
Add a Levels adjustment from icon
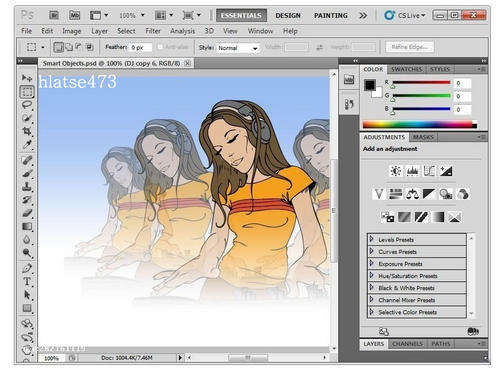tap(412, 171)
